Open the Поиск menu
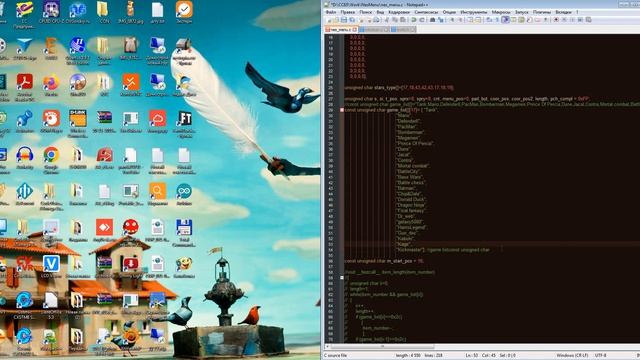 point(366,12)
